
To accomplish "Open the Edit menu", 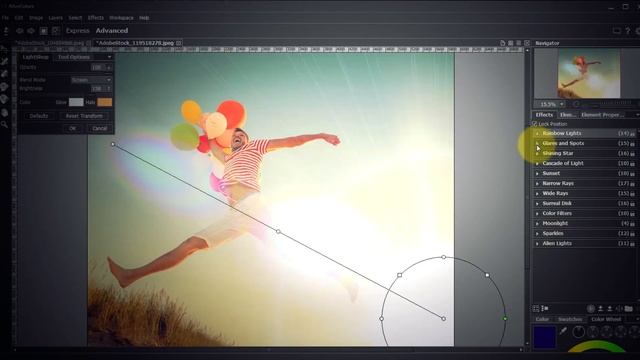I will (19, 18).
